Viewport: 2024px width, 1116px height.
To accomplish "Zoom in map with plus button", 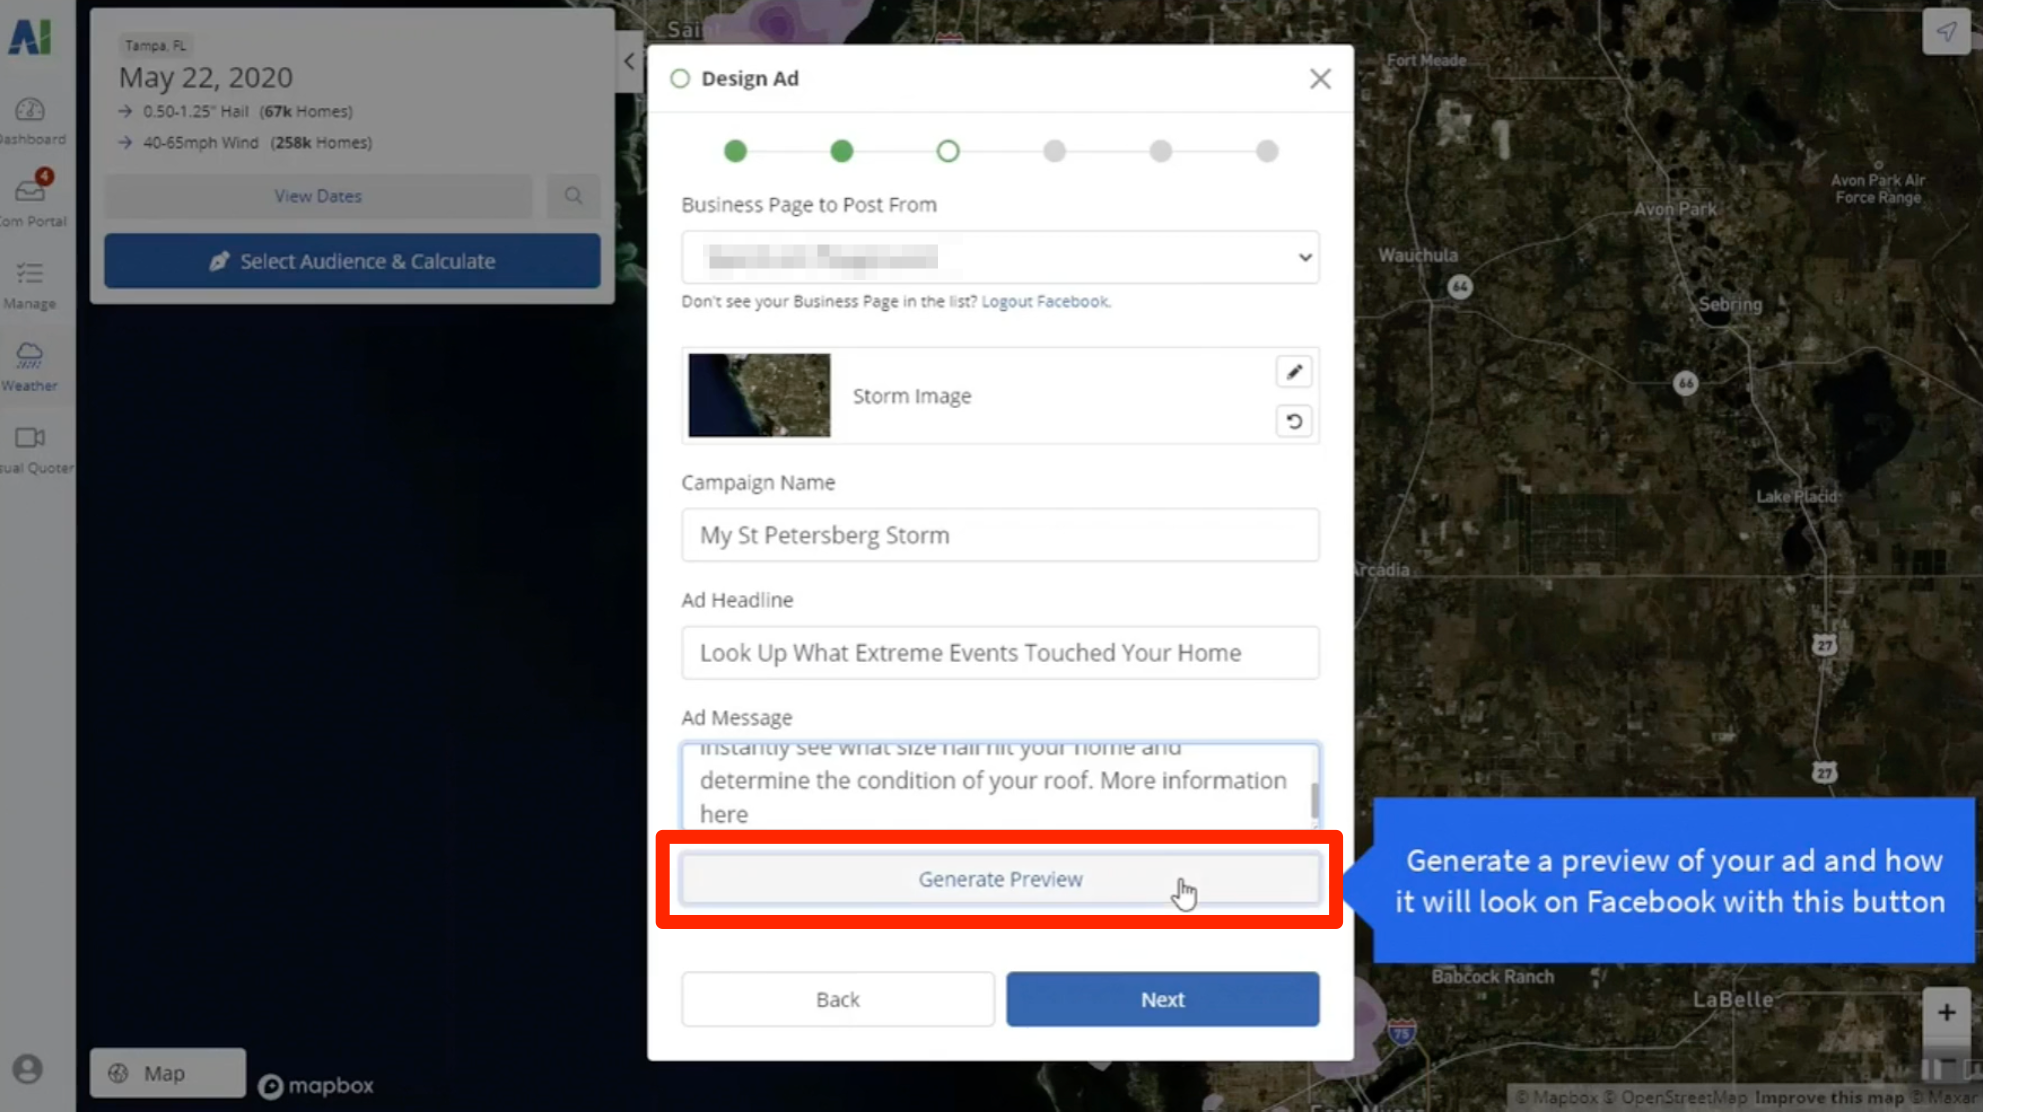I will point(1945,1012).
